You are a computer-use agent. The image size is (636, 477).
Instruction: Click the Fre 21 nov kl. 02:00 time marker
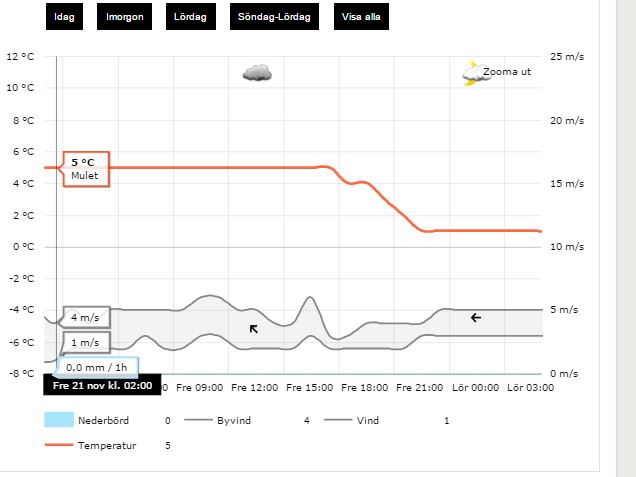(x=102, y=385)
